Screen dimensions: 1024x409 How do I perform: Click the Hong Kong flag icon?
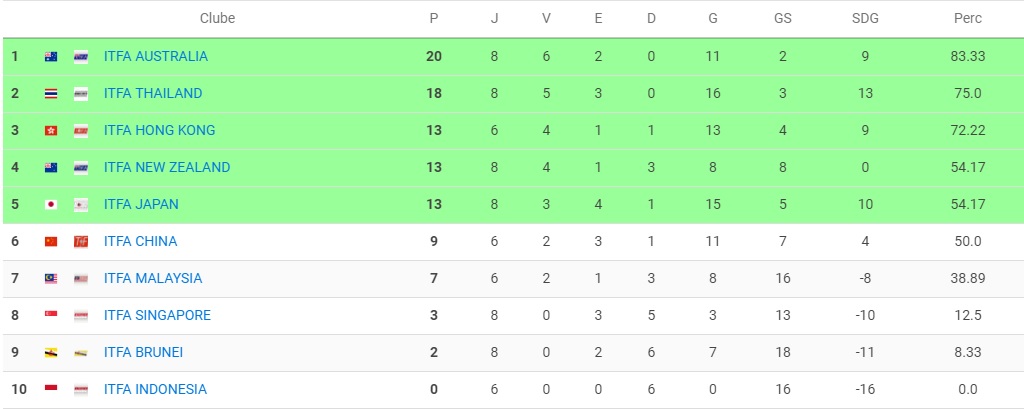click(x=51, y=131)
